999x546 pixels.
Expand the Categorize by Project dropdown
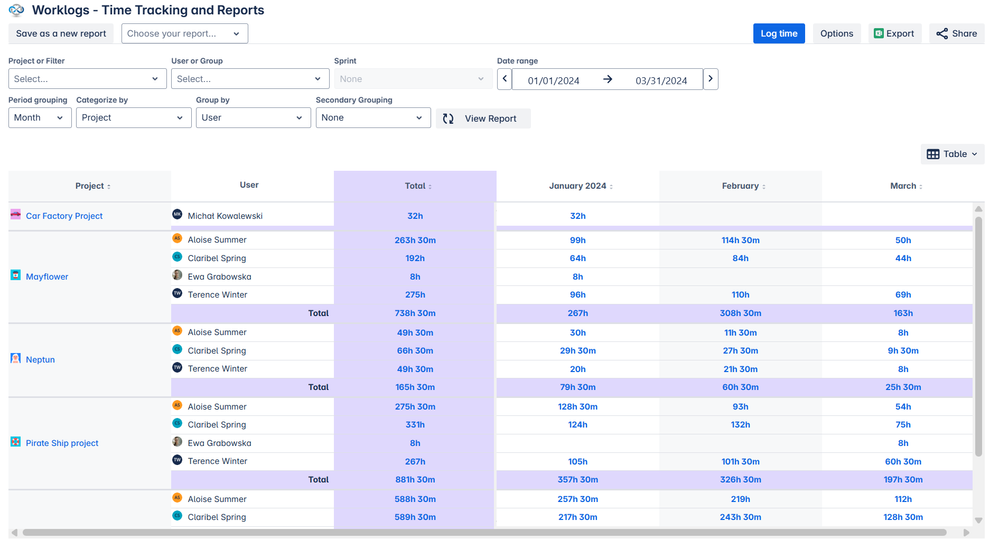point(133,118)
